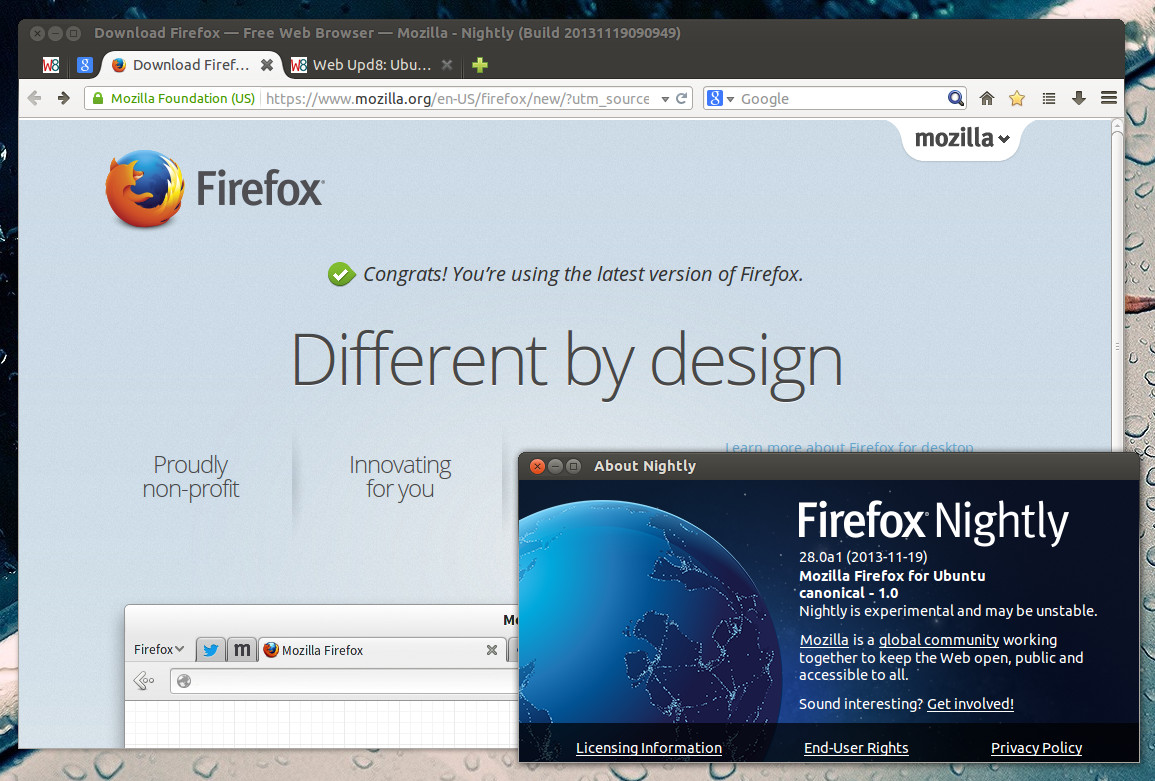This screenshot has height=781, width=1155.
Task: Click the Twitter pinned tab in illustration
Action: 211,650
